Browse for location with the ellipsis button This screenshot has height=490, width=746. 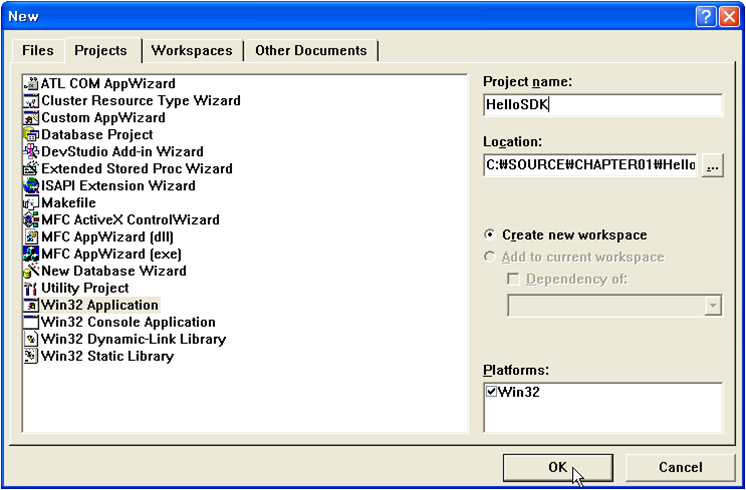coord(712,166)
